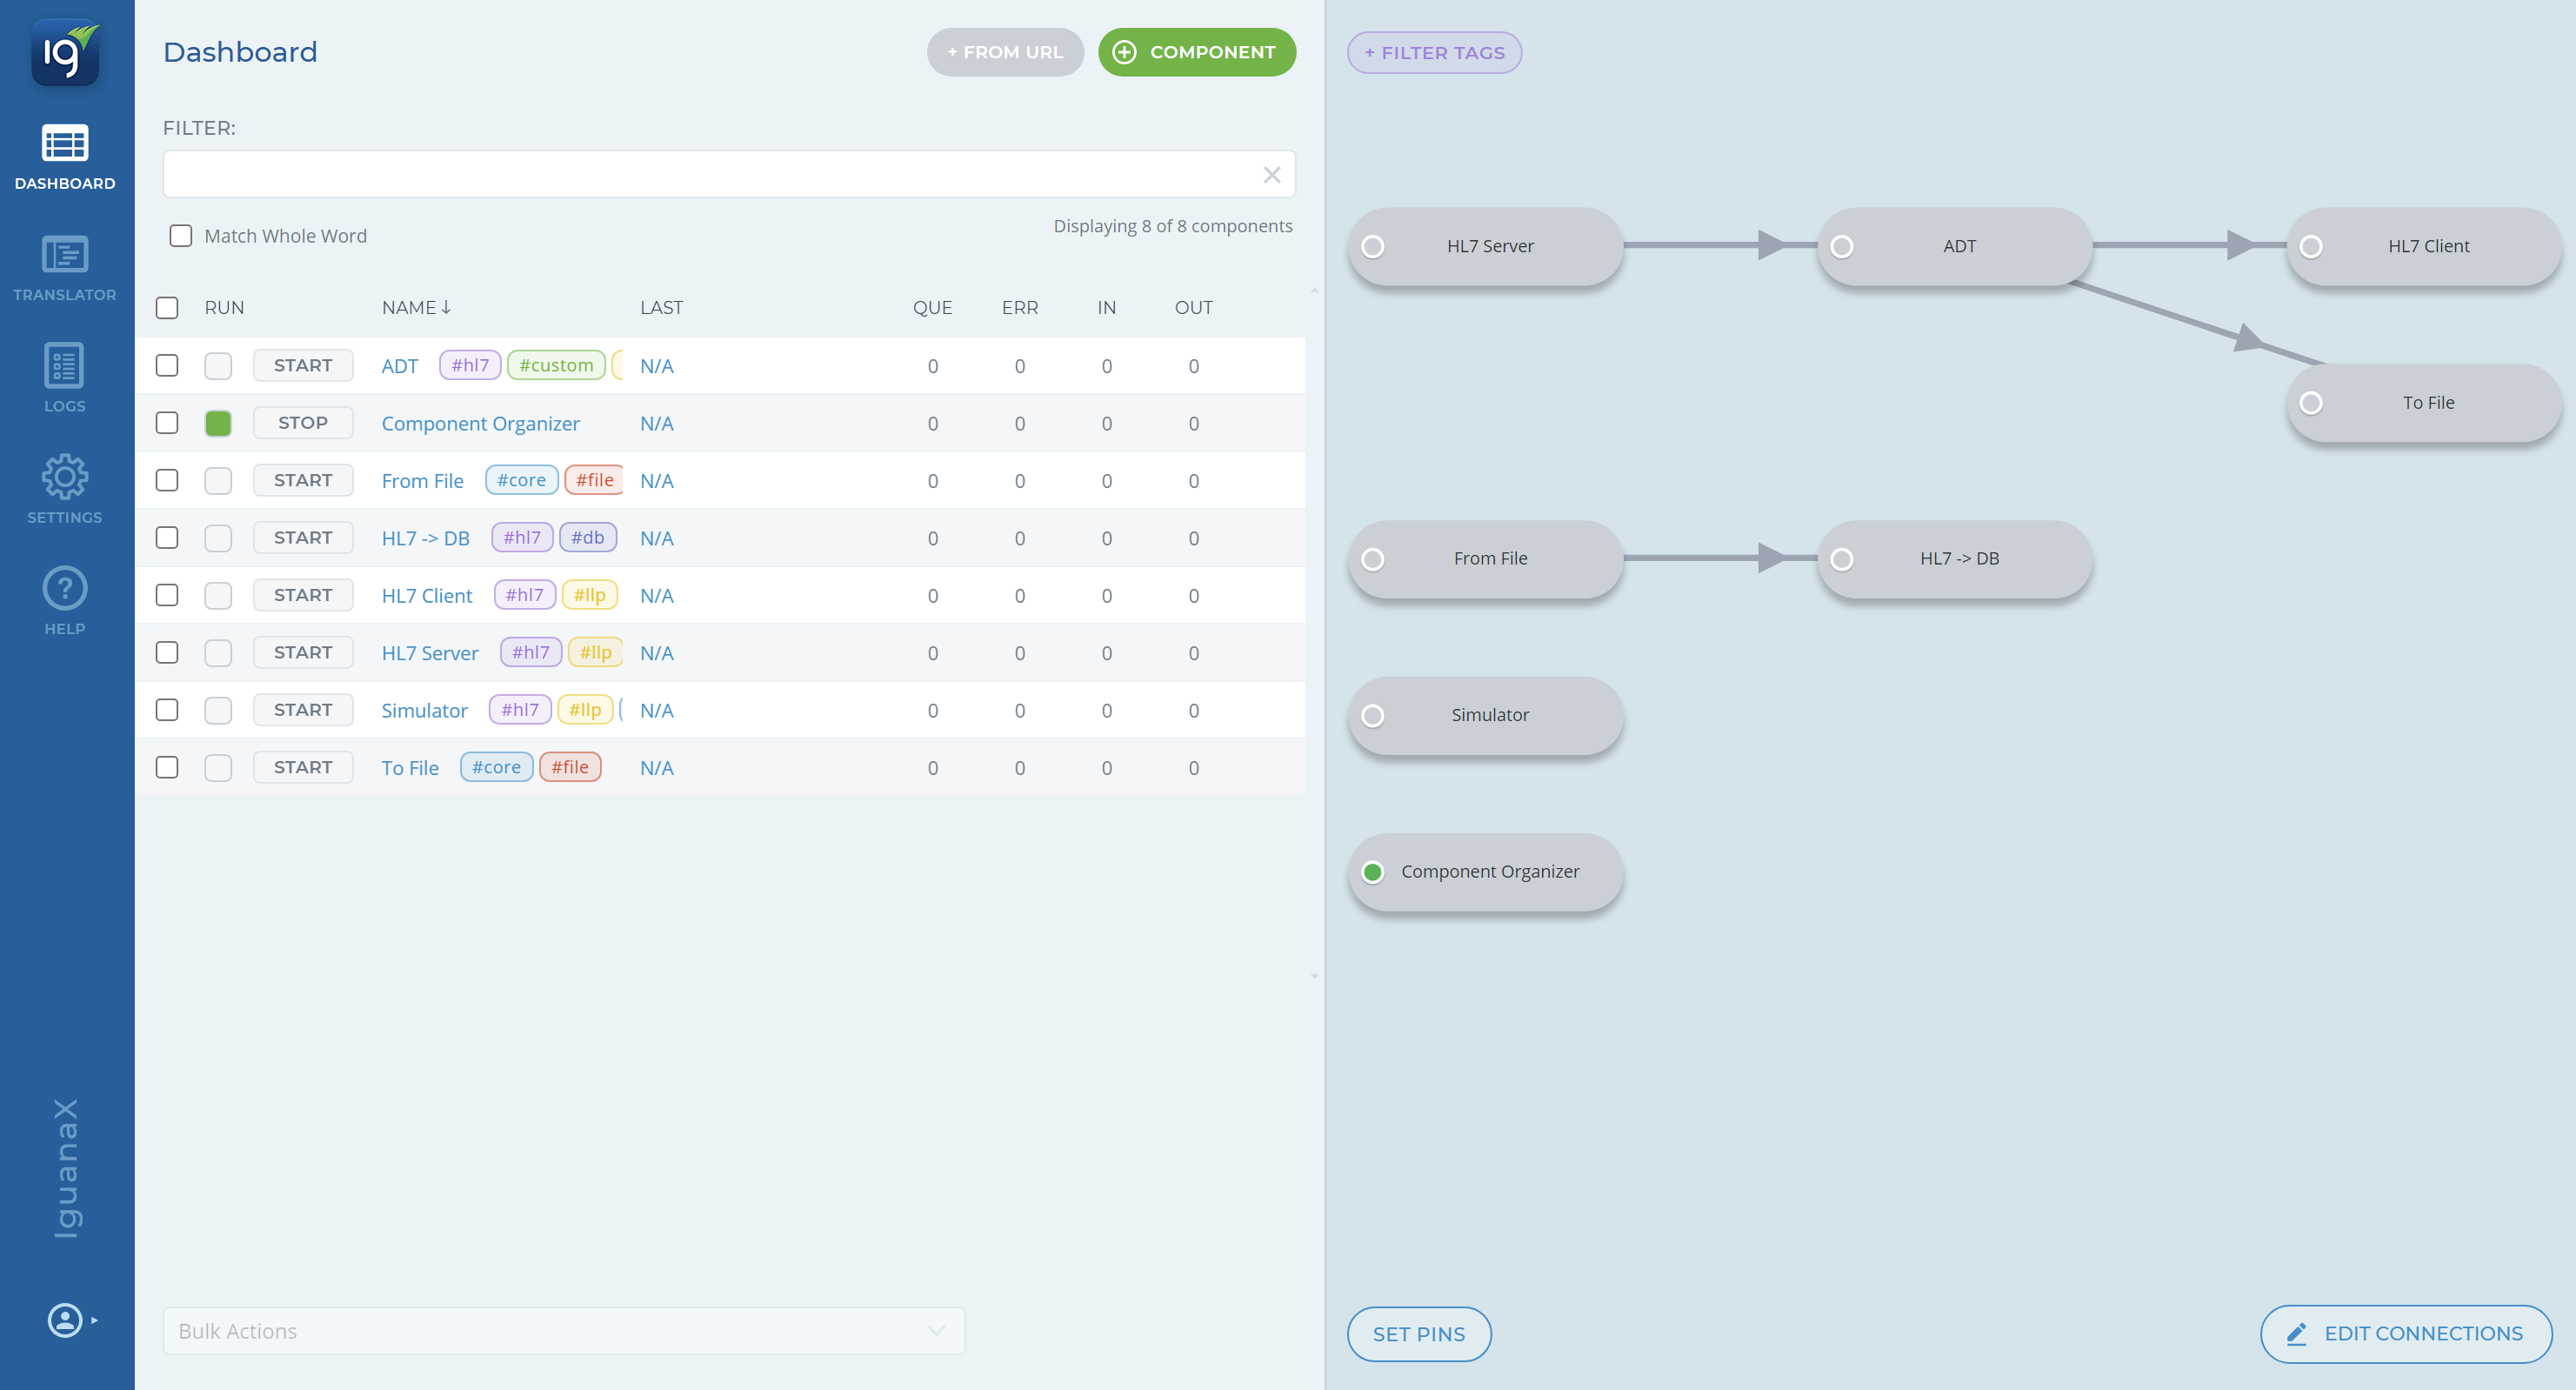Open the user account icon
2576x1390 pixels.
[x=64, y=1320]
